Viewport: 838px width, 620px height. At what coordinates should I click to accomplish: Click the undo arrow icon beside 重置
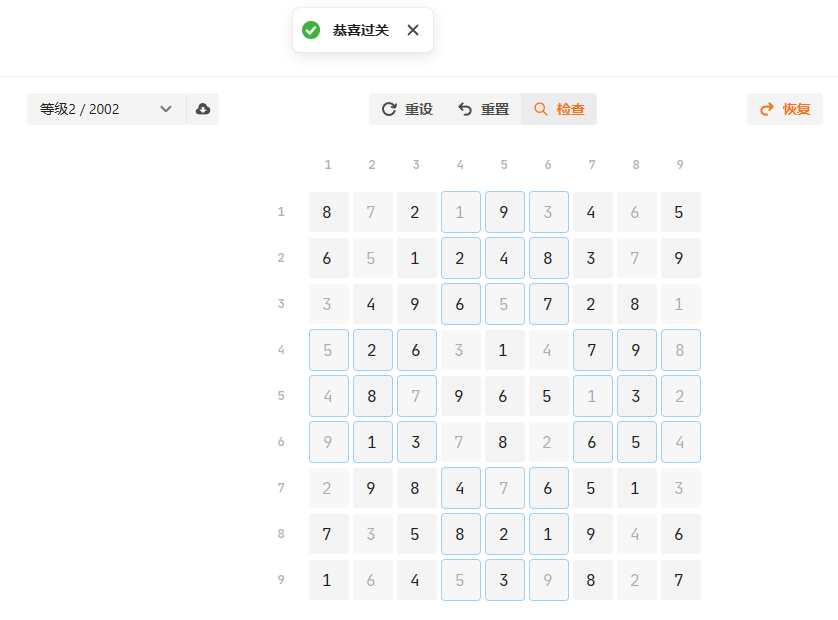(x=465, y=109)
